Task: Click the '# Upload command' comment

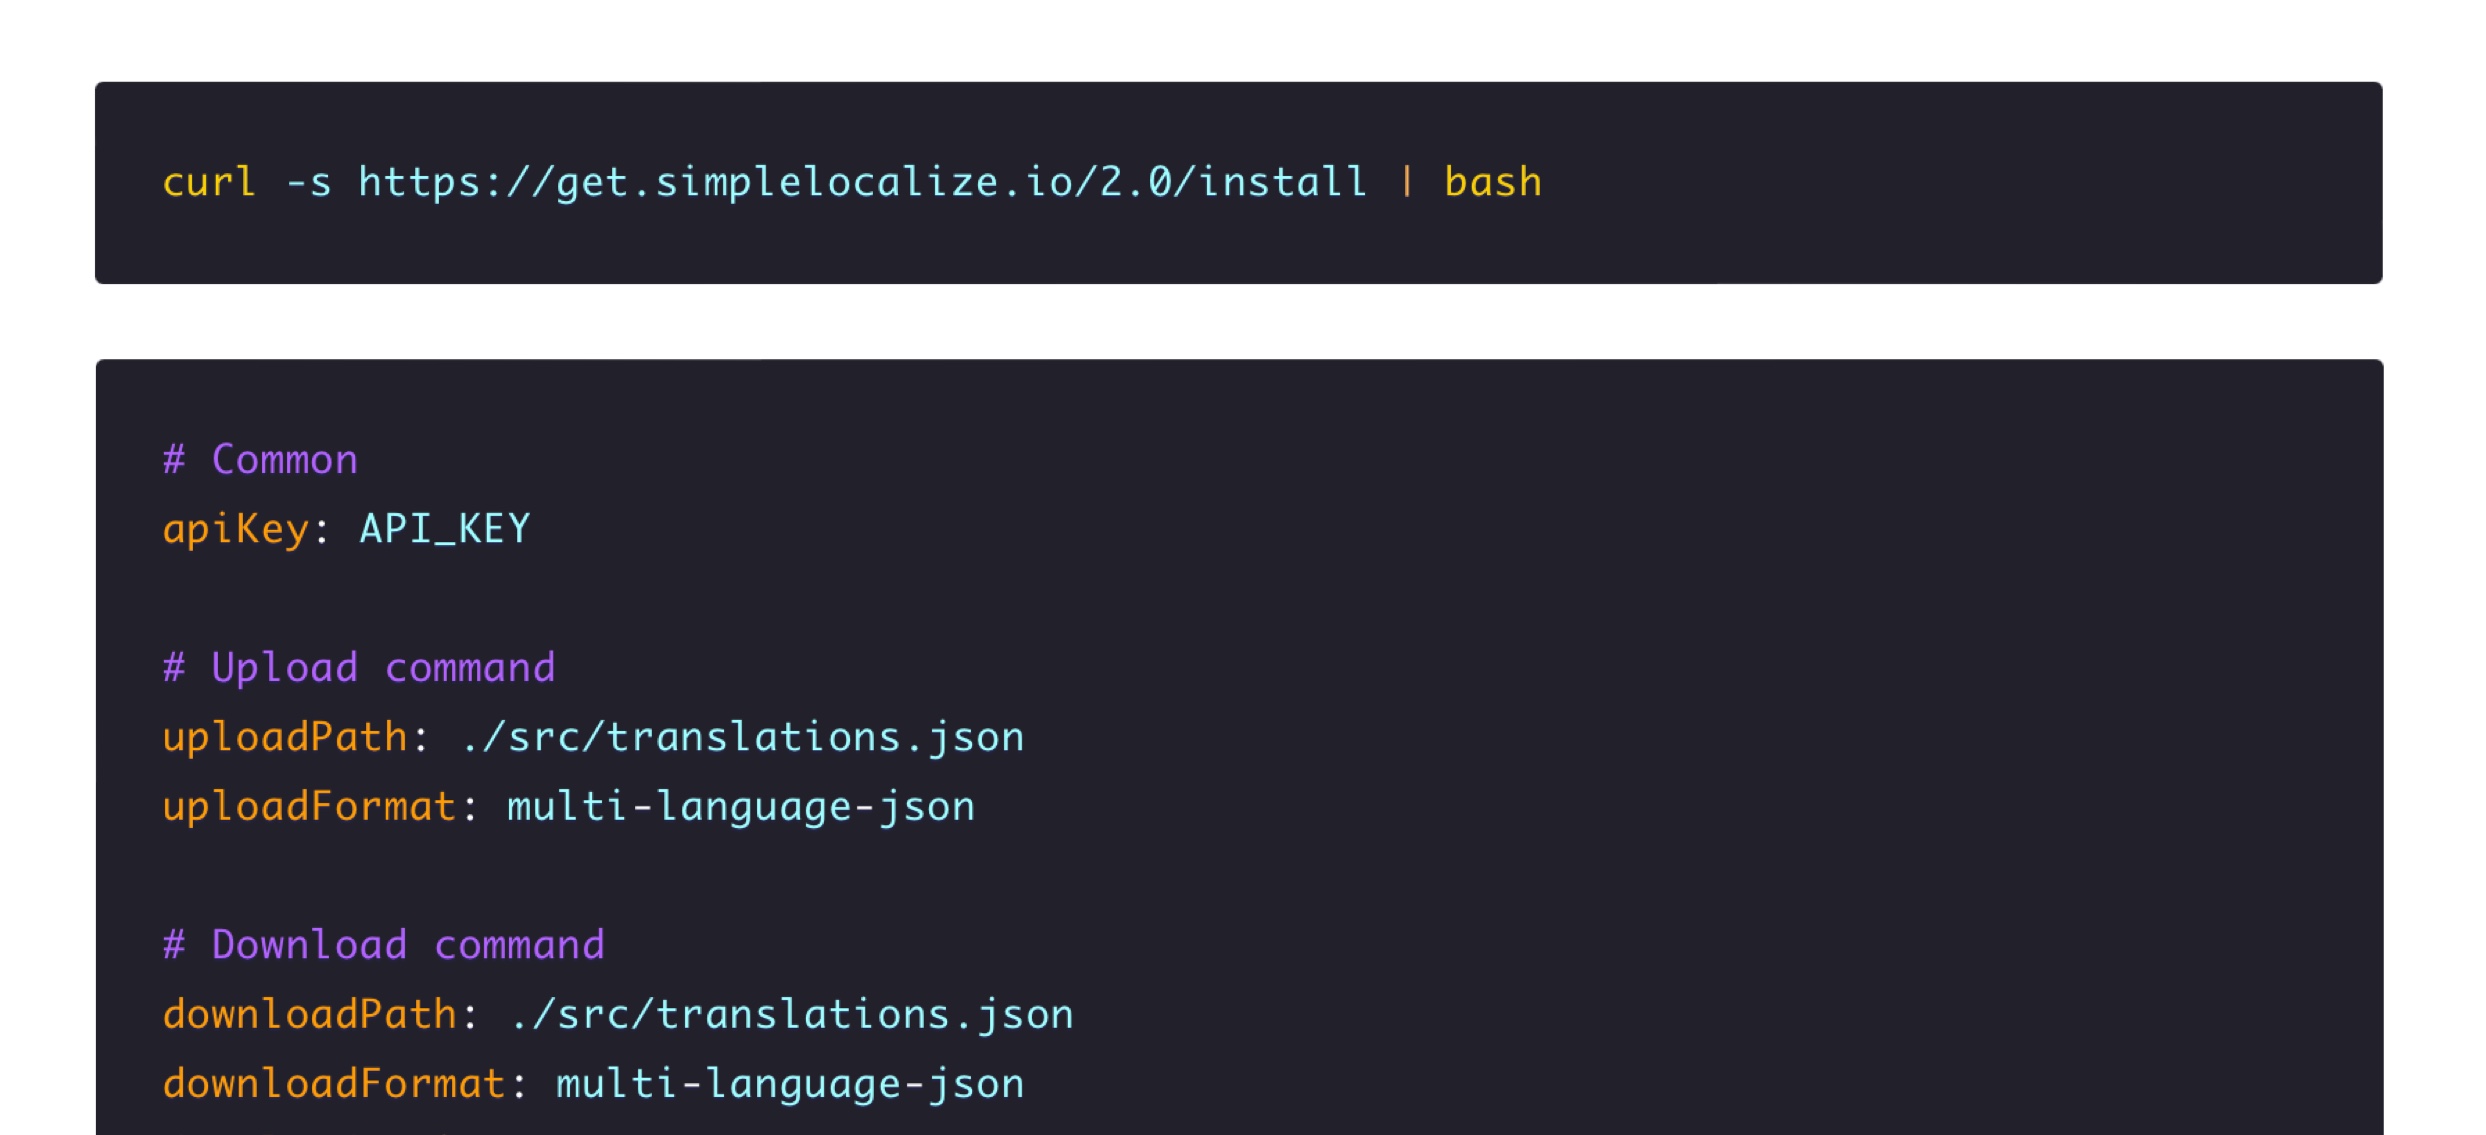Action: 359,668
